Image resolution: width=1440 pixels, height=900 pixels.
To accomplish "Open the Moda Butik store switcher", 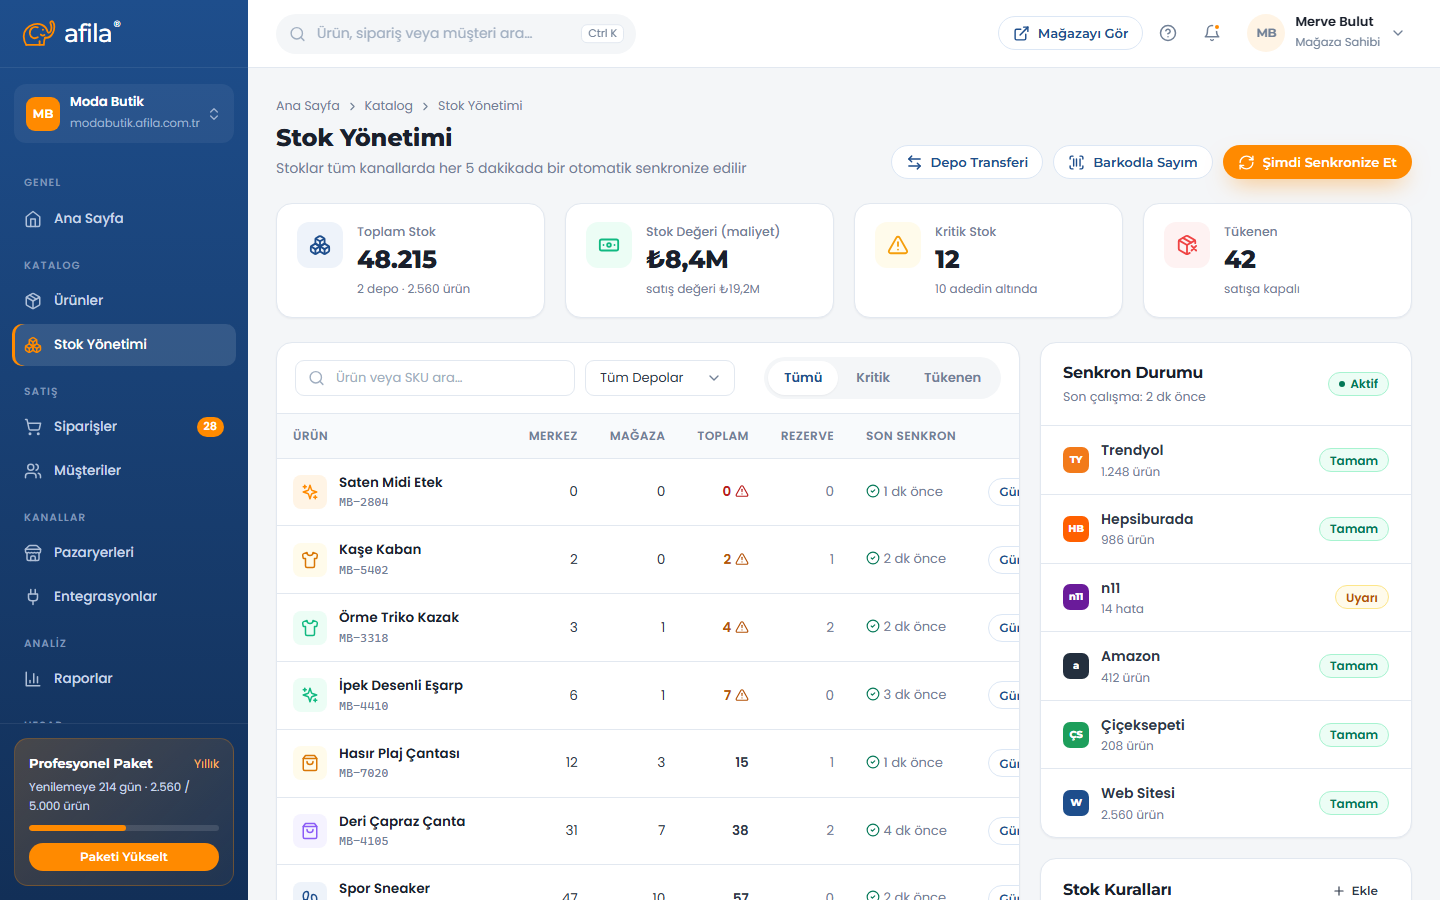I will [x=124, y=113].
